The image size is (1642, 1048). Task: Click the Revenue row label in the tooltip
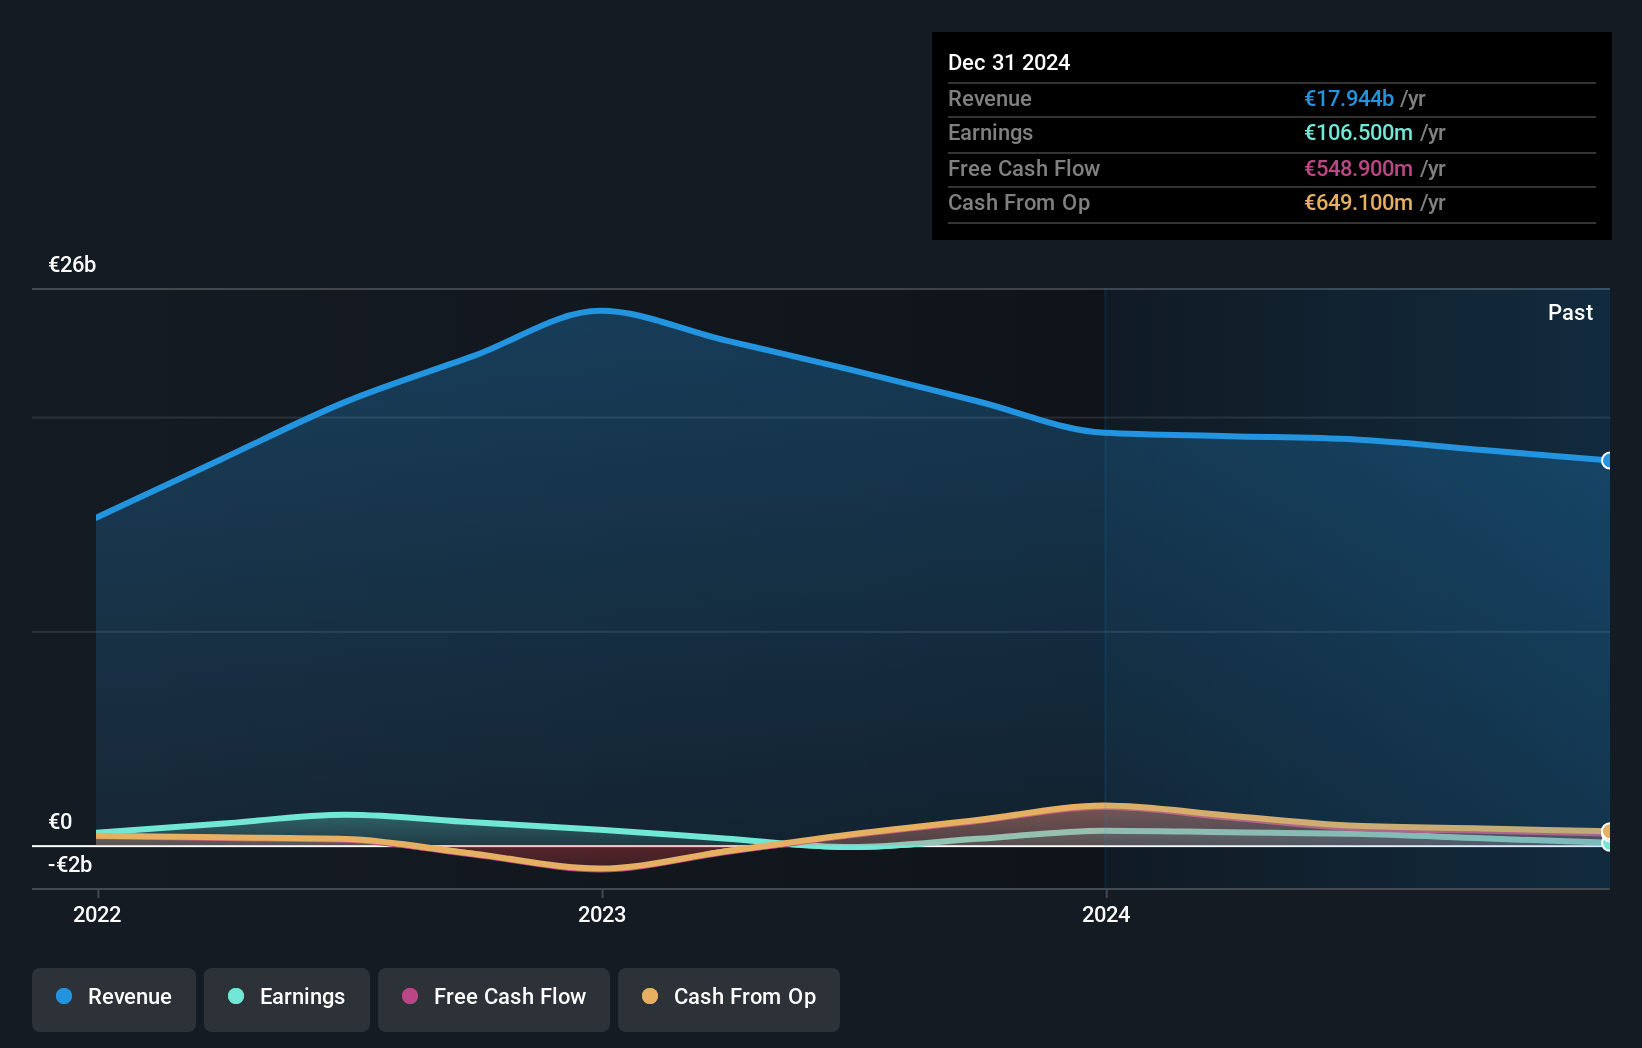pos(990,98)
